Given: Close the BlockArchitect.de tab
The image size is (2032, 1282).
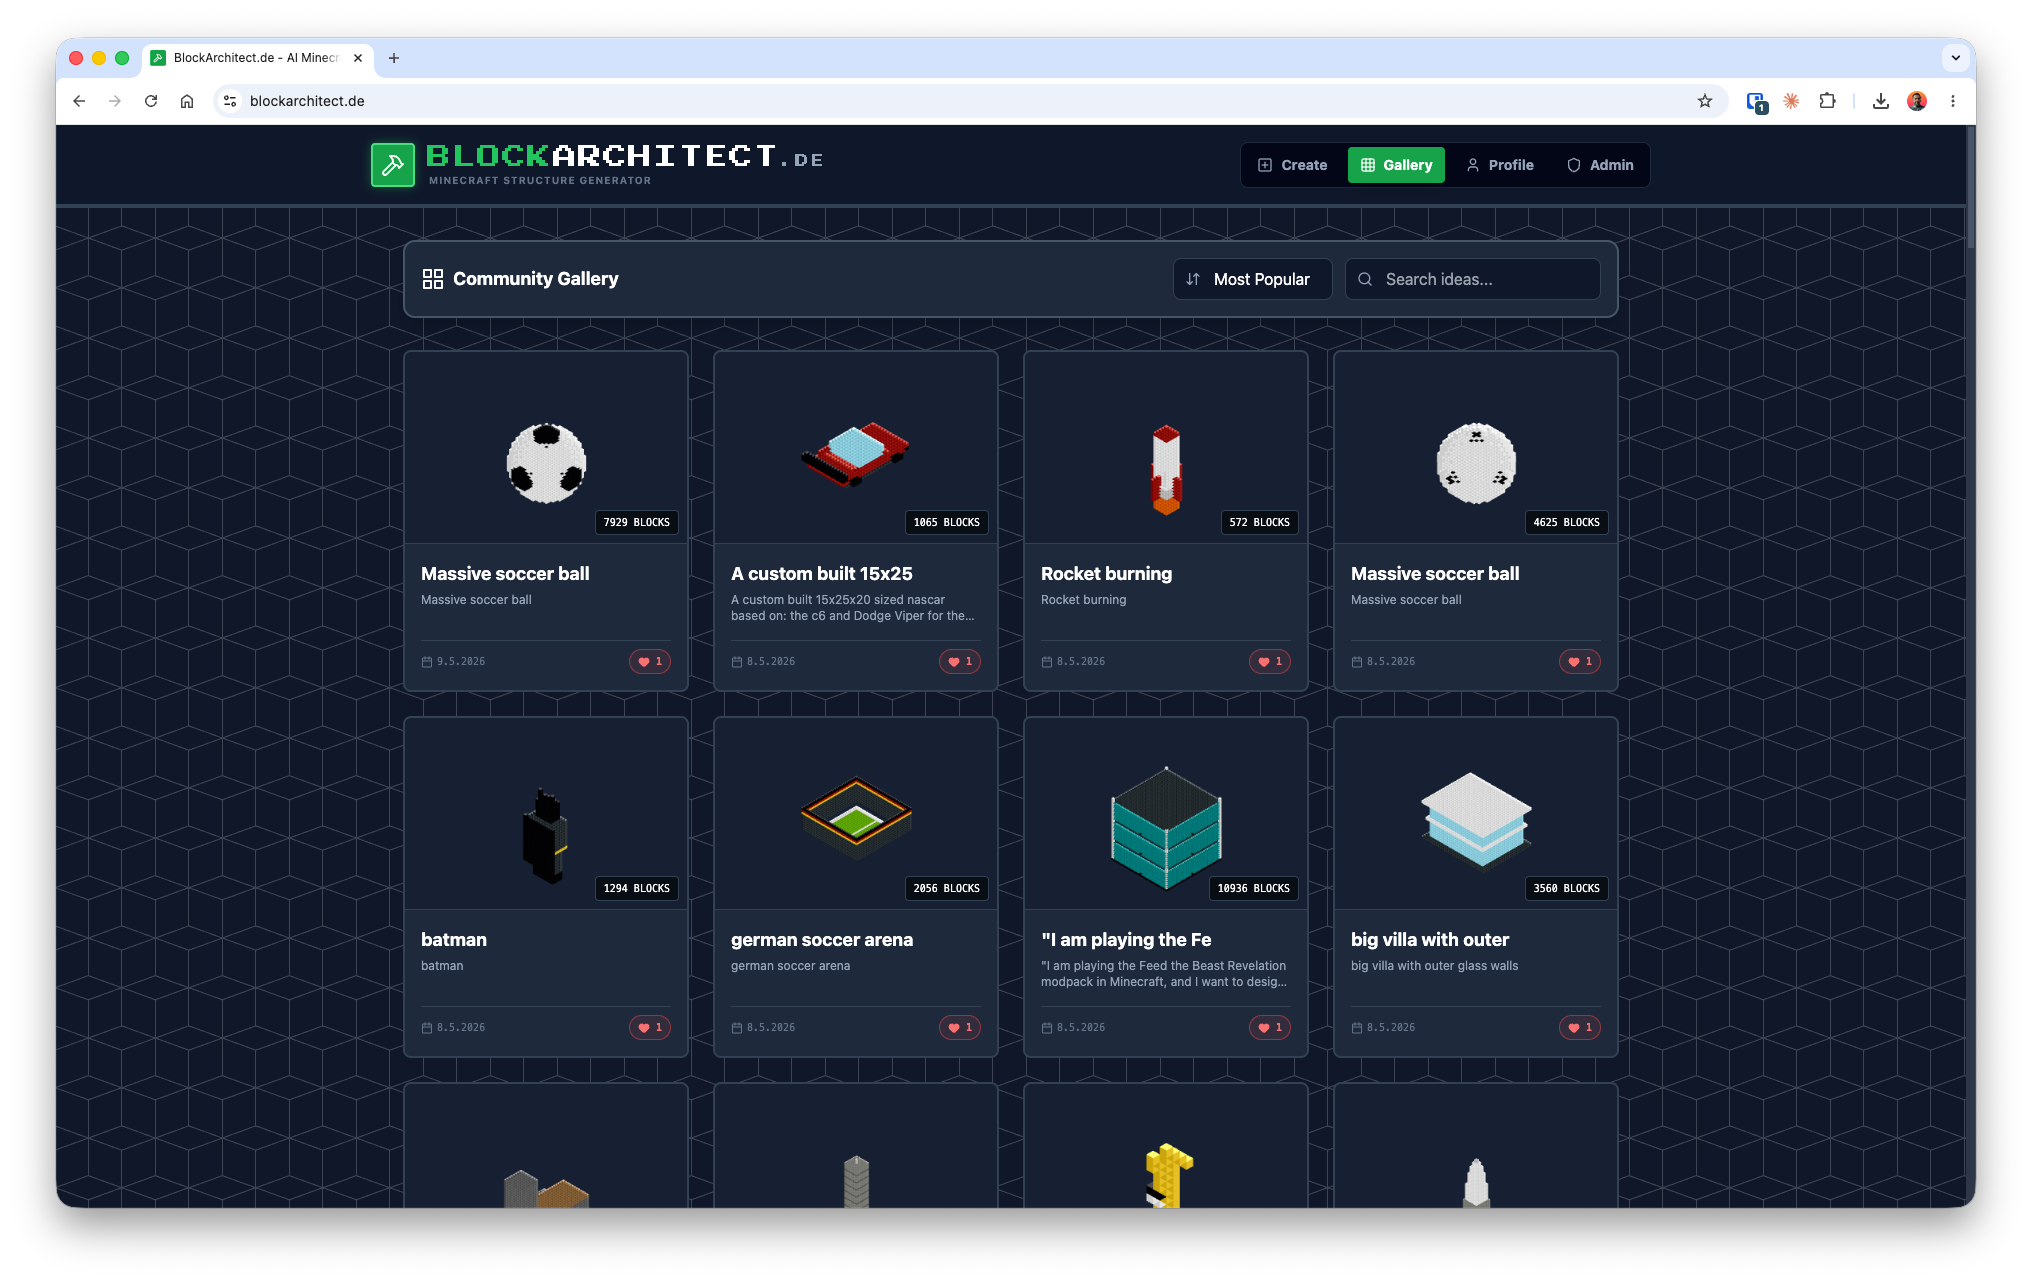Looking at the screenshot, I should [x=358, y=58].
